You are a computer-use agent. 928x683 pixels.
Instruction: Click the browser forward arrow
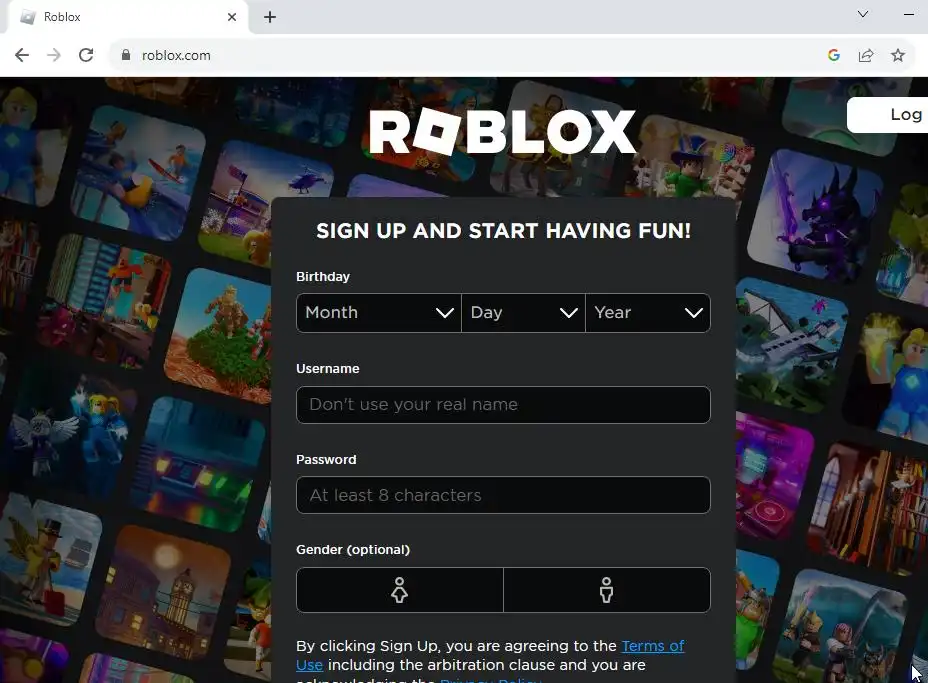coord(54,55)
